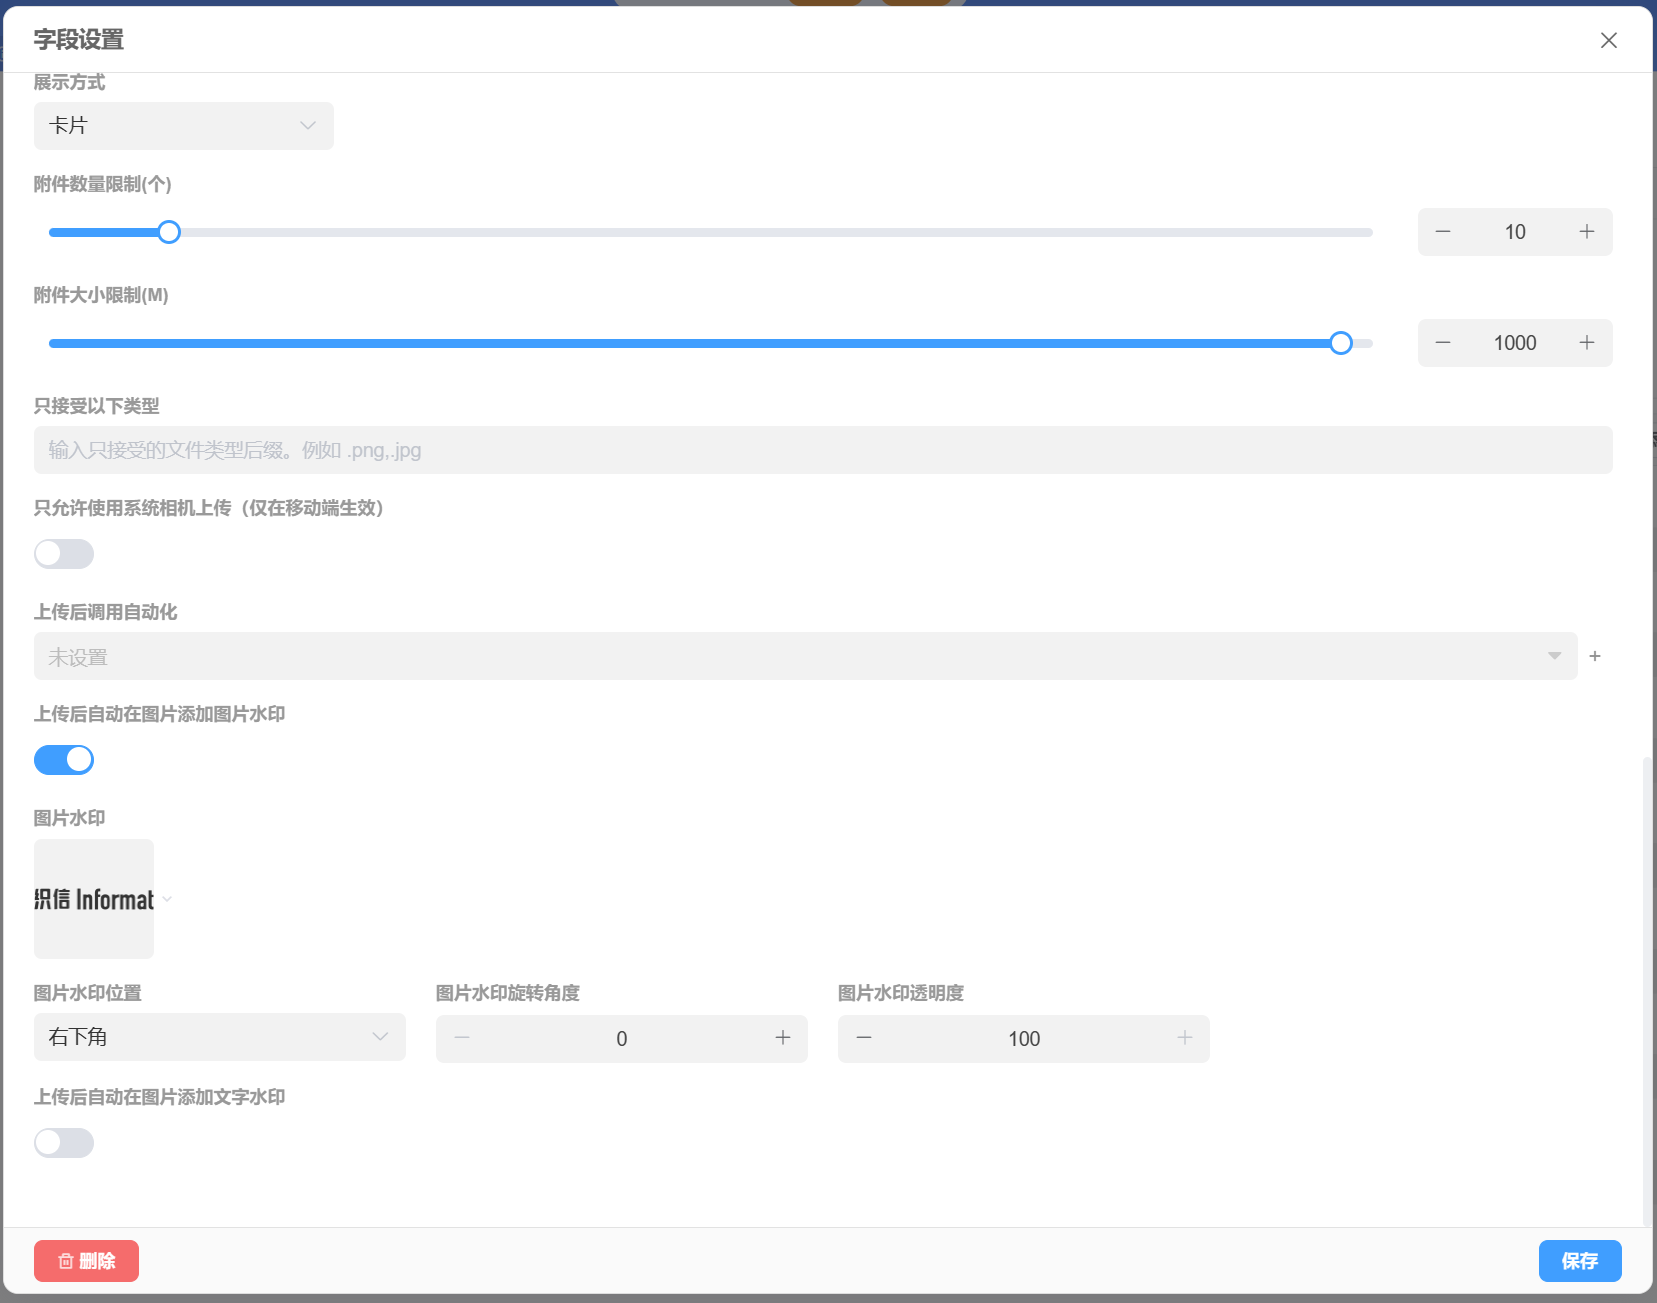Enable system camera only upload toggle
Screen dimensions: 1657x1303
tap(64, 554)
